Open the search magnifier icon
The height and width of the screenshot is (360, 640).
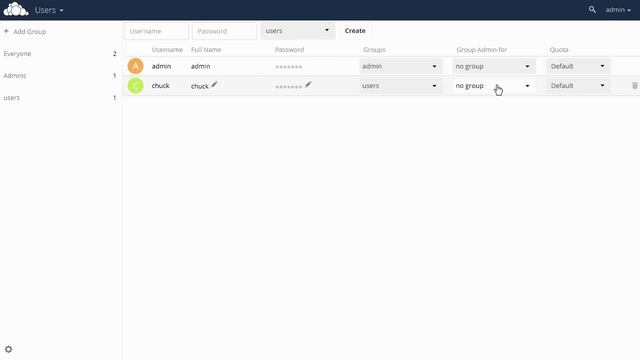tap(592, 9)
